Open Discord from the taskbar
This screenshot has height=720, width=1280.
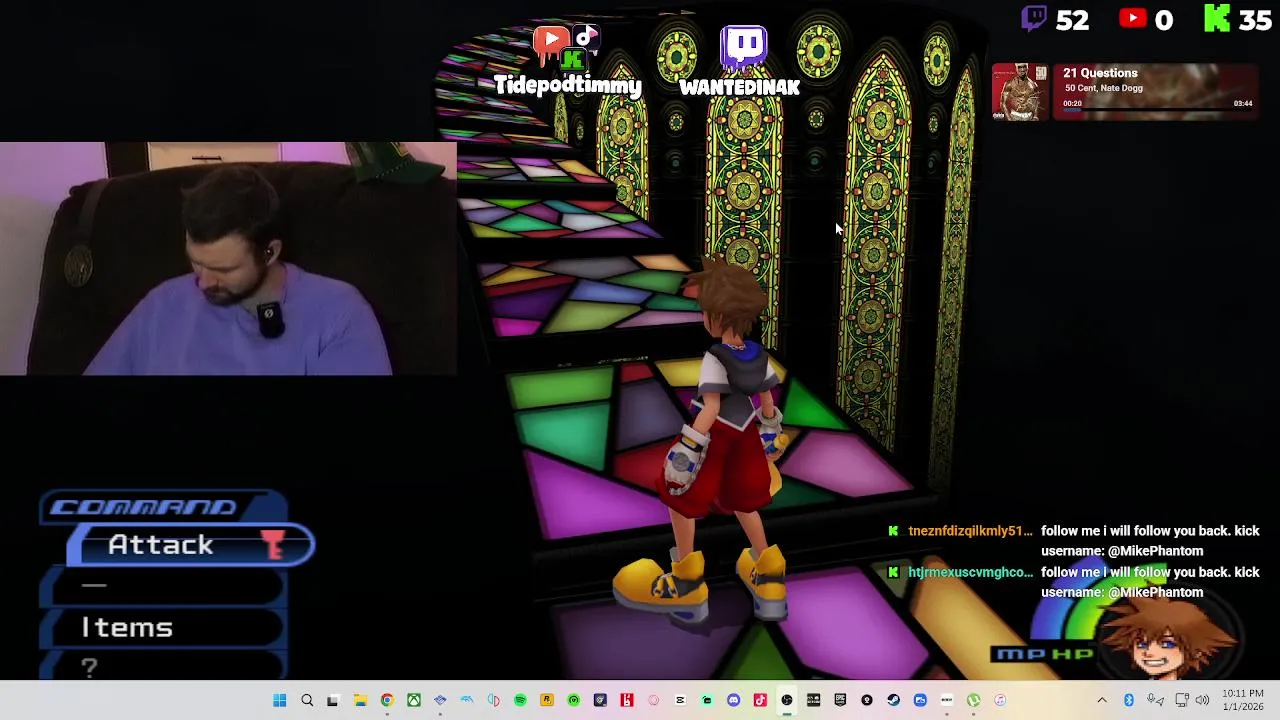click(733, 700)
